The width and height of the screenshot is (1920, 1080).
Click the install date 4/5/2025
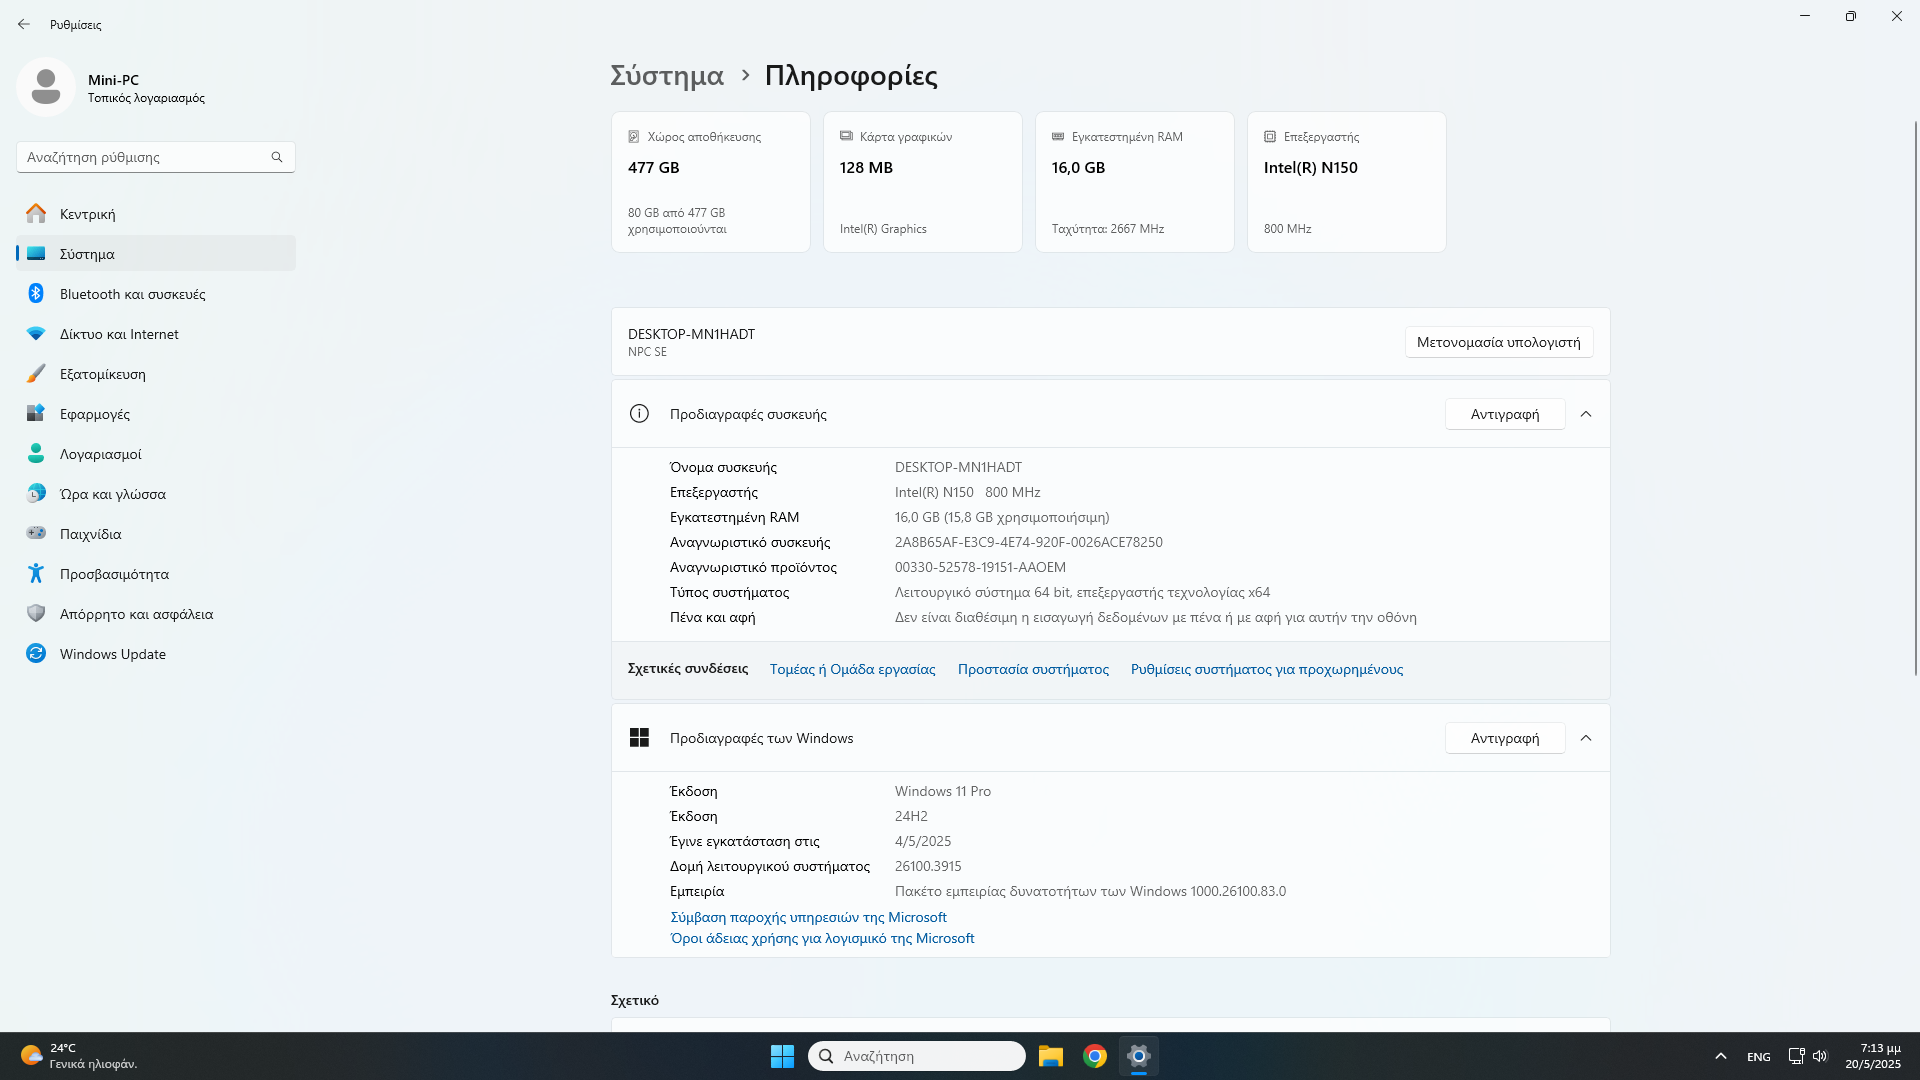[x=923, y=841]
